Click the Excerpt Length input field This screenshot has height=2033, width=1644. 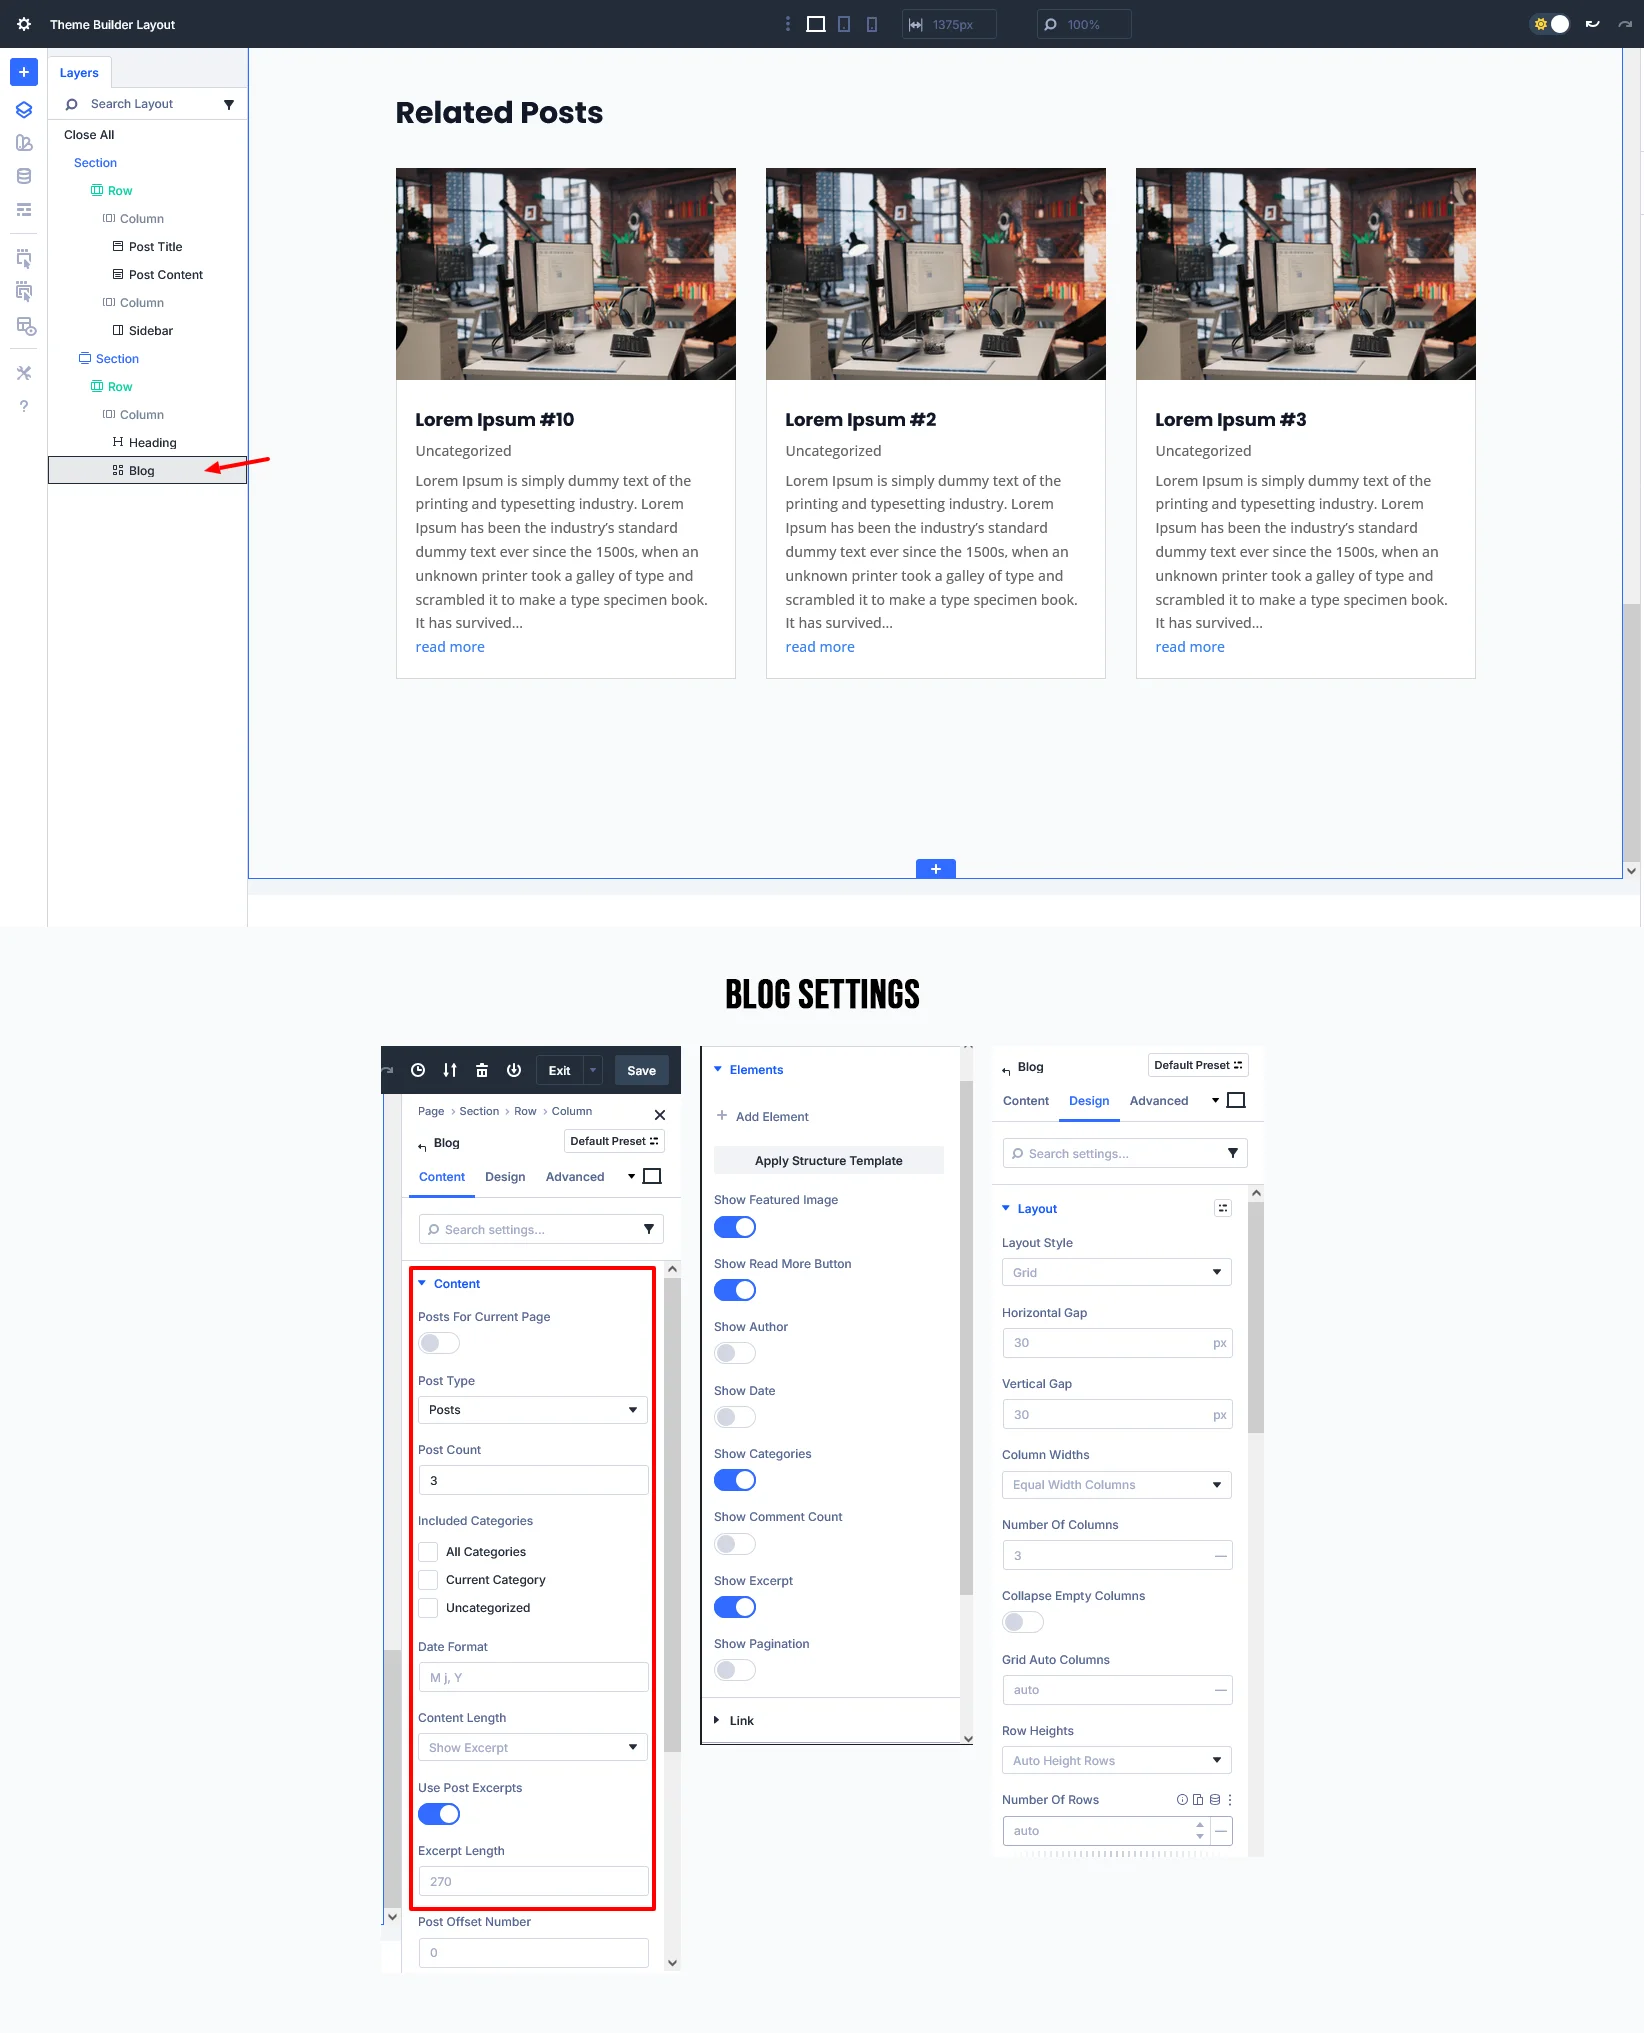pyautogui.click(x=533, y=1881)
